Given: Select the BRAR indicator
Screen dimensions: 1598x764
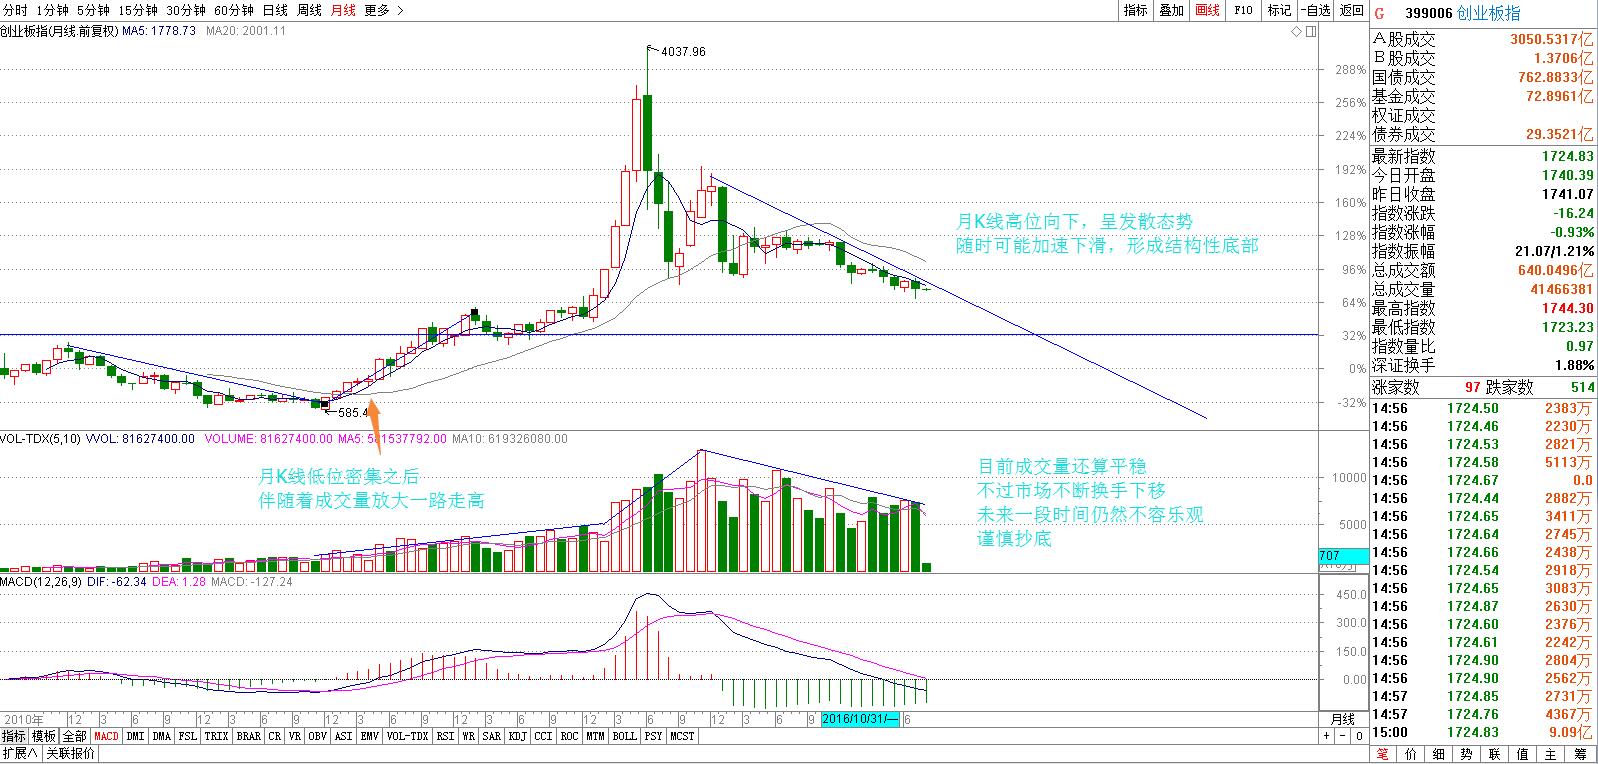Looking at the screenshot, I should point(248,736).
